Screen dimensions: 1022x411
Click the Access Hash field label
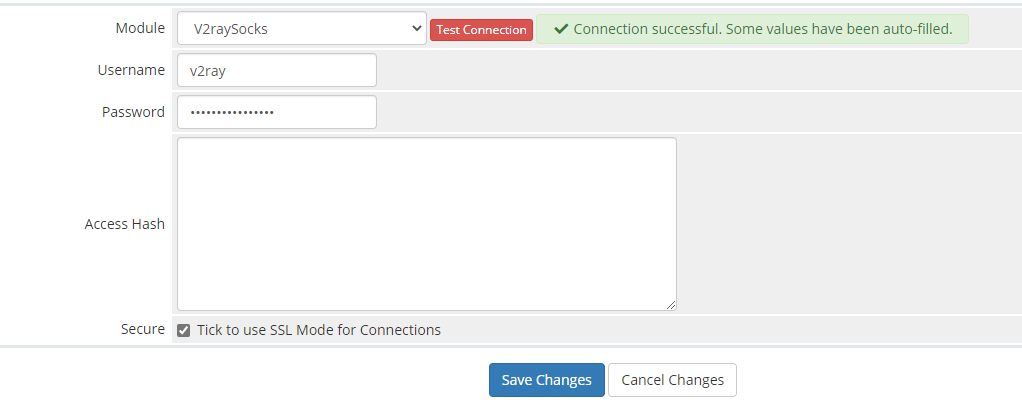(125, 224)
